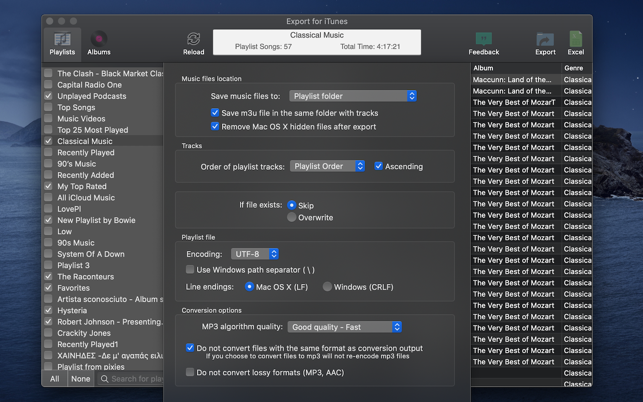Open the Order of playlist tracks dropdown
Screen dimensions: 643x402
[327, 166]
